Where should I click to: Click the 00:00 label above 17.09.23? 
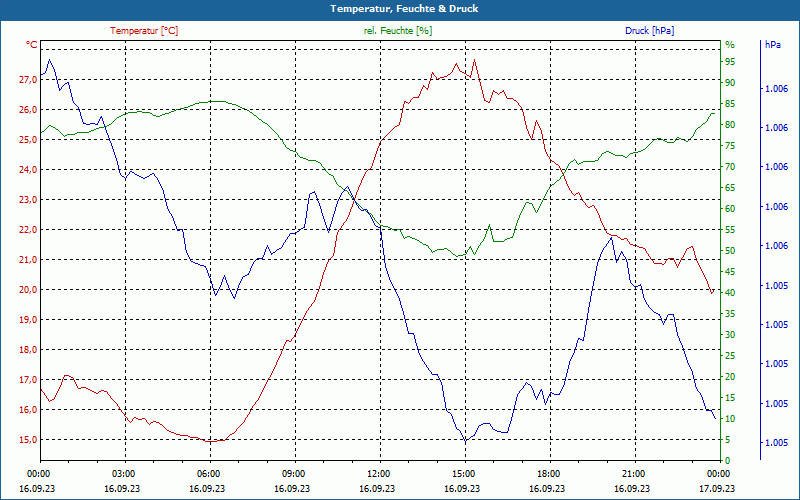click(x=720, y=474)
